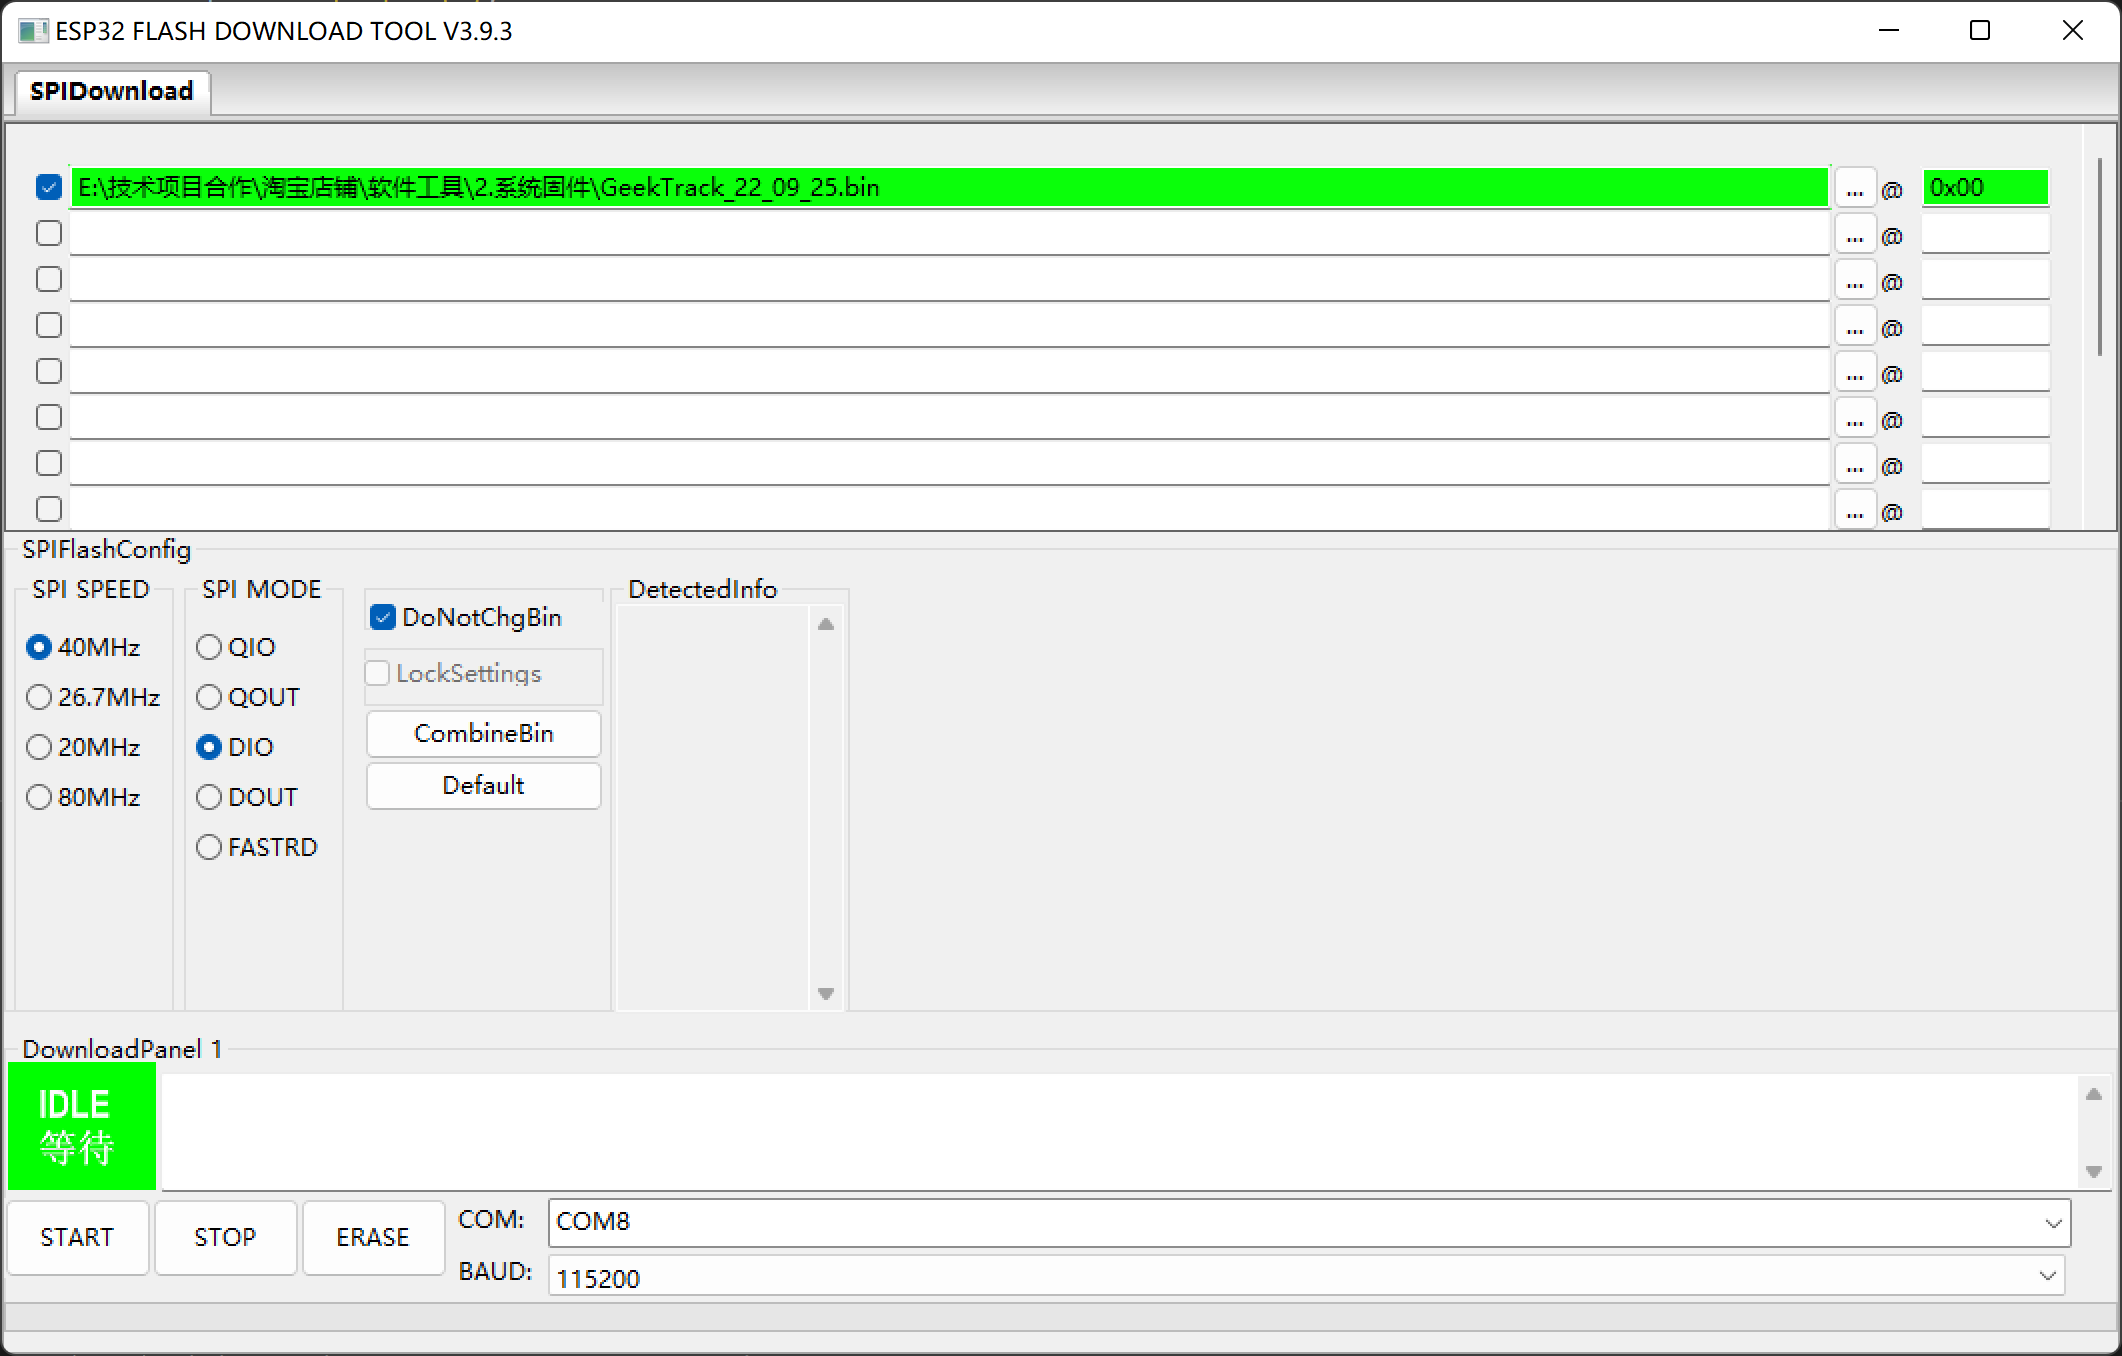Click browse button on third file row

[1855, 281]
